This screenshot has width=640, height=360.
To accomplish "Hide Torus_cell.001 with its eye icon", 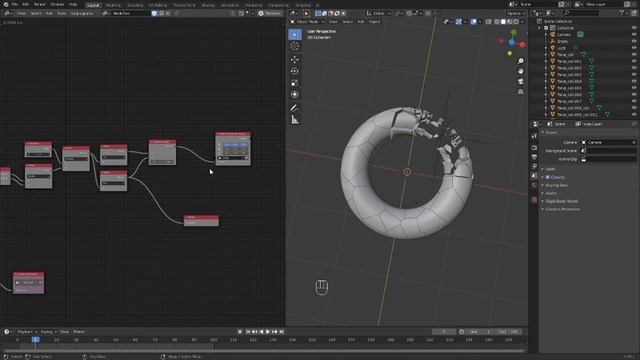I will (x=634, y=61).
